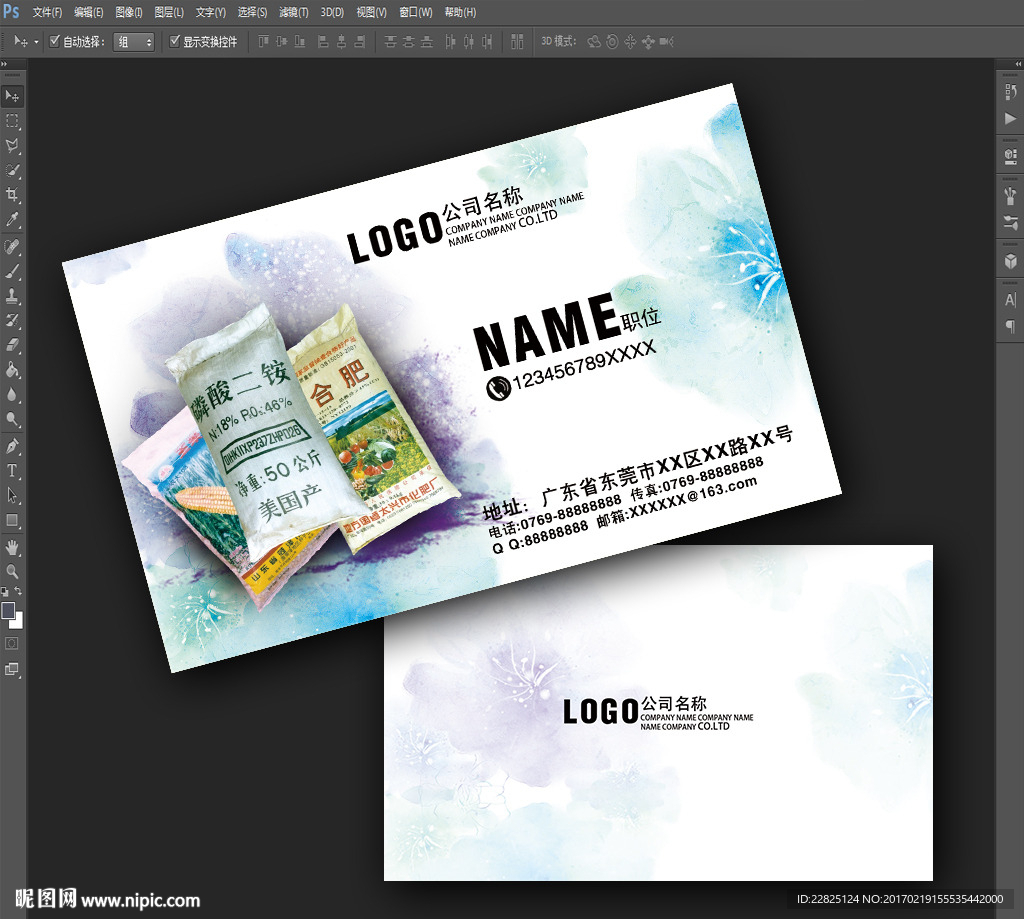This screenshot has height=919, width=1024.
Task: Select the Quick Selection tool
Action: tap(12, 170)
